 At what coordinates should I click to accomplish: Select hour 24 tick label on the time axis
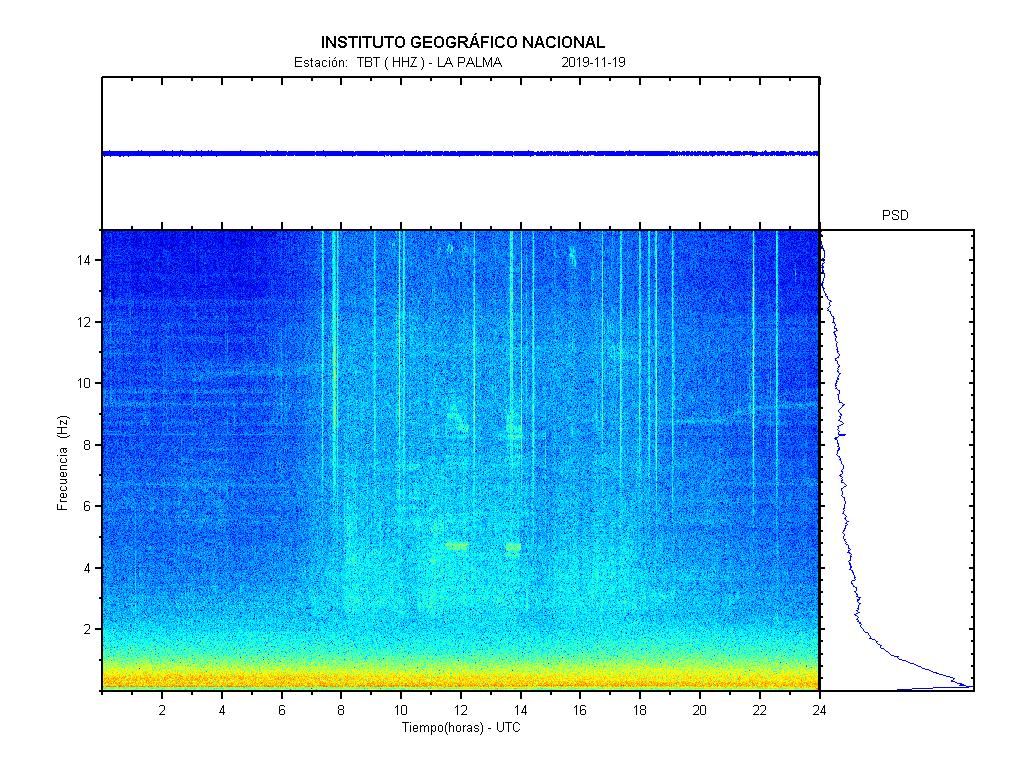[x=819, y=710]
